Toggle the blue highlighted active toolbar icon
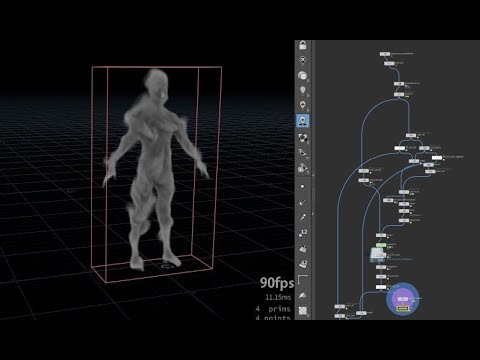The image size is (480, 360). tap(303, 120)
